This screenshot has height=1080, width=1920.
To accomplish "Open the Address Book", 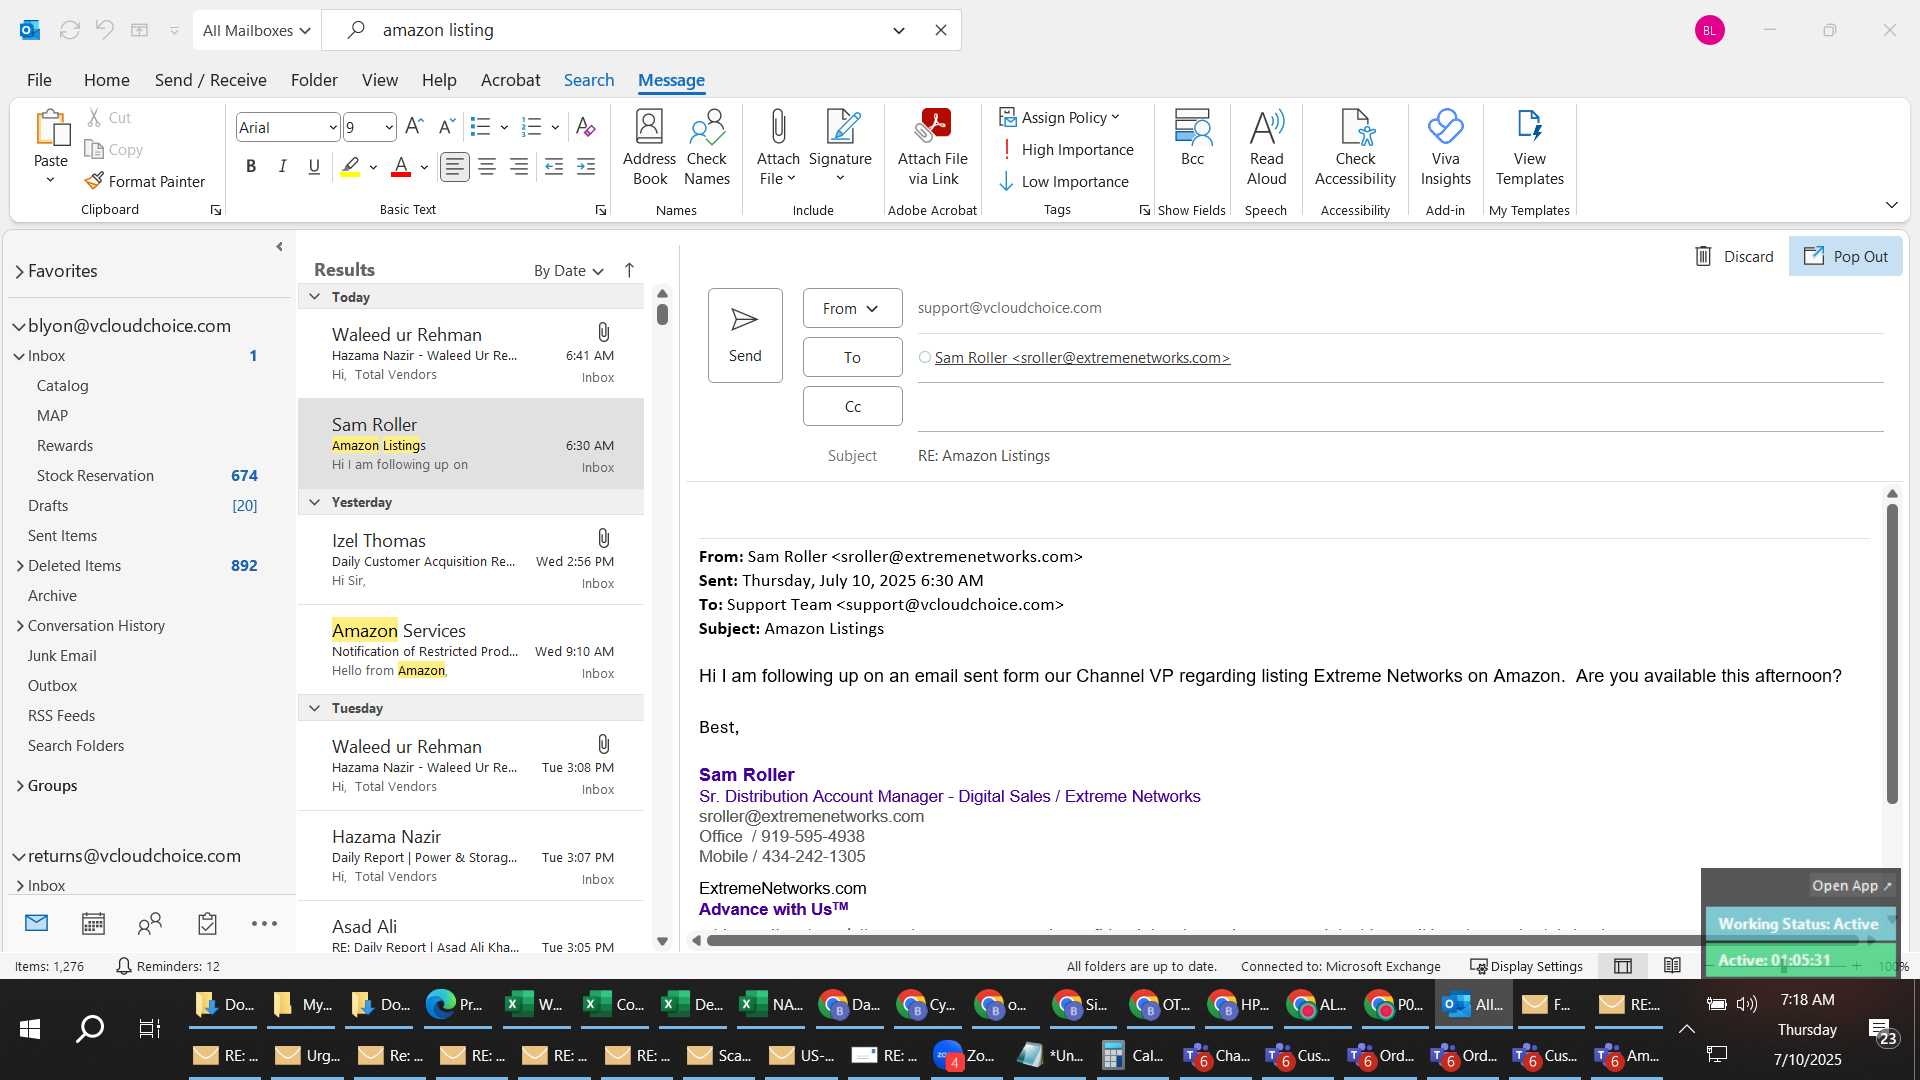I will pos(649,148).
